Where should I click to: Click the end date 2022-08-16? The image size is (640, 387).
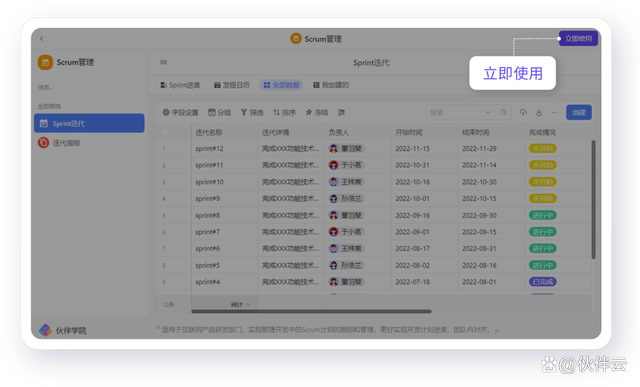479,265
